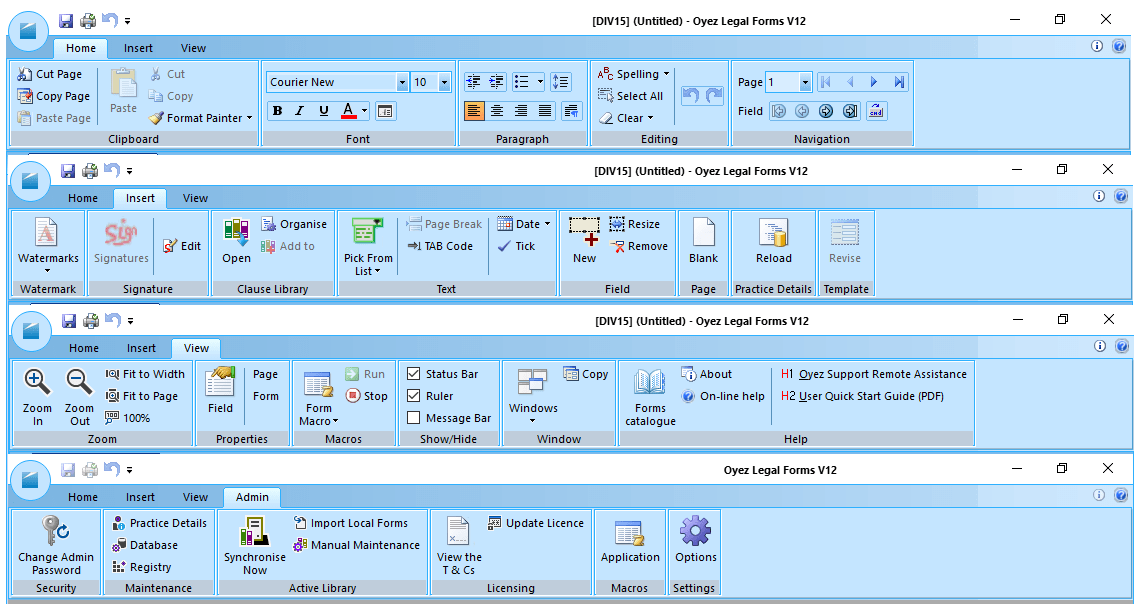Click Organise in Clause Library
Image resolution: width=1137 pixels, height=604 pixels.
[x=294, y=224]
